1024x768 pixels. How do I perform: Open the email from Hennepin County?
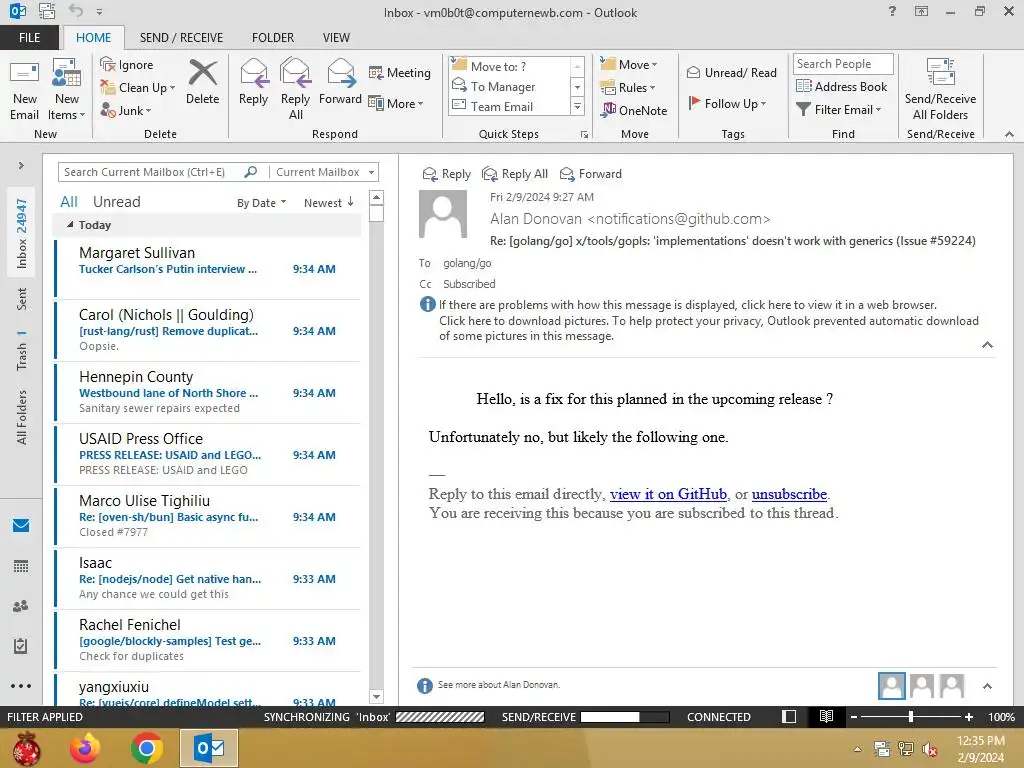coord(208,392)
